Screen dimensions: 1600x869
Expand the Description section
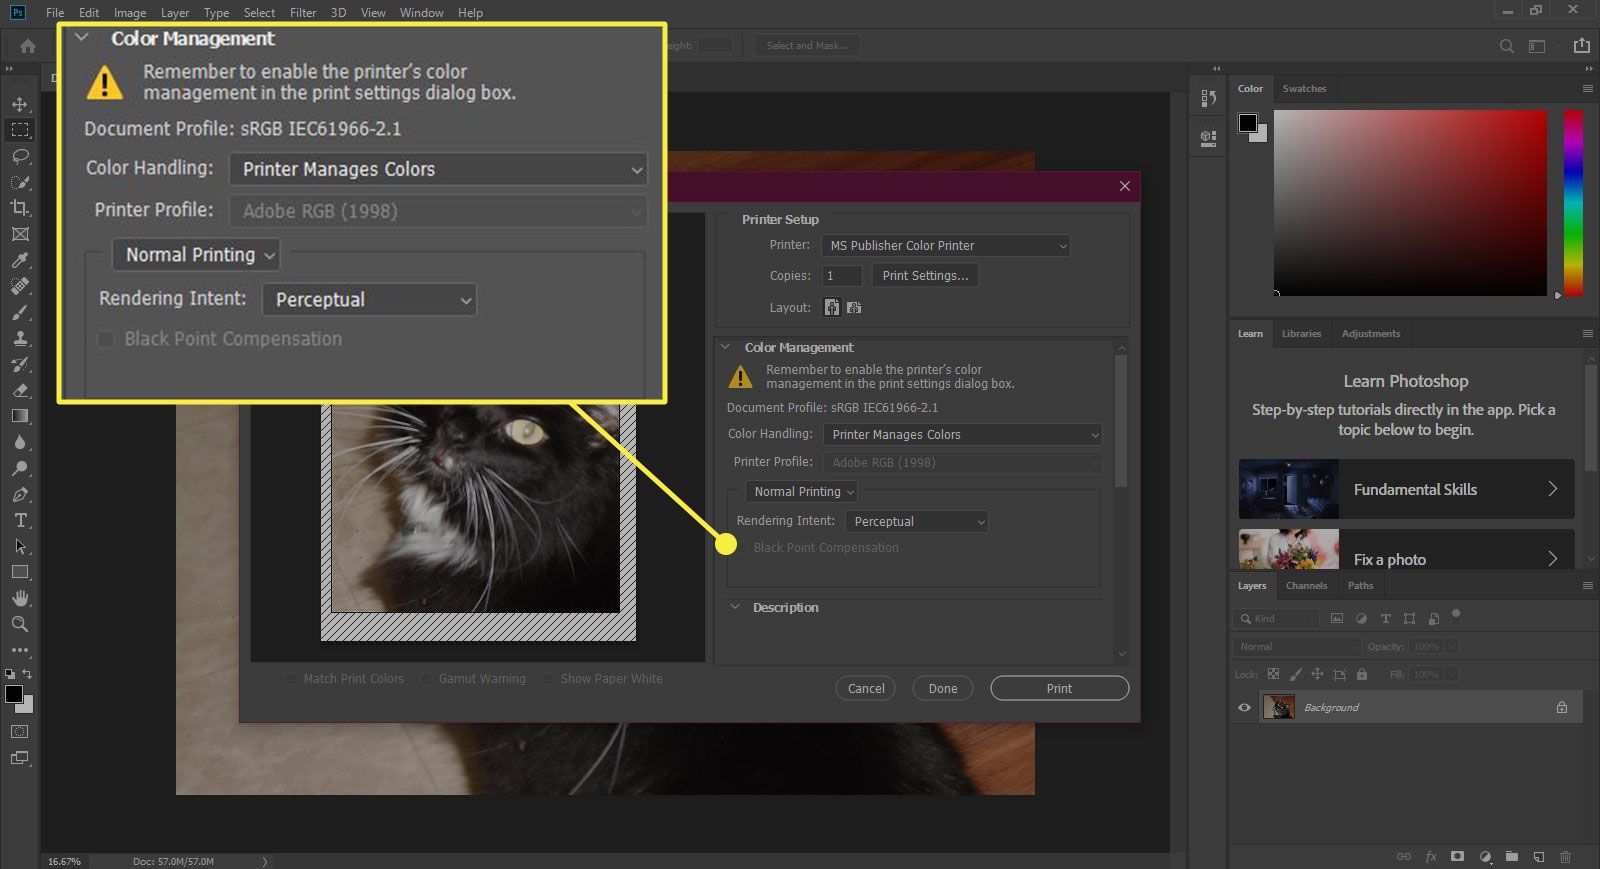click(x=735, y=608)
